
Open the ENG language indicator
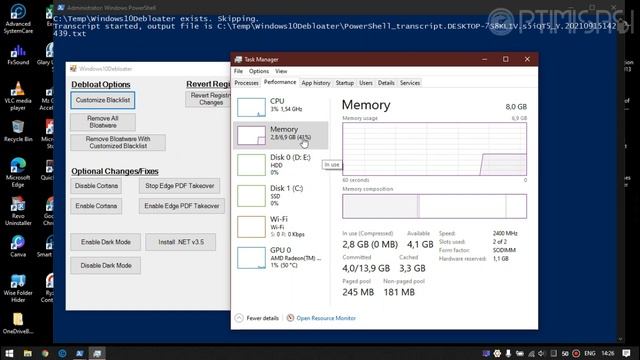tap(589, 353)
